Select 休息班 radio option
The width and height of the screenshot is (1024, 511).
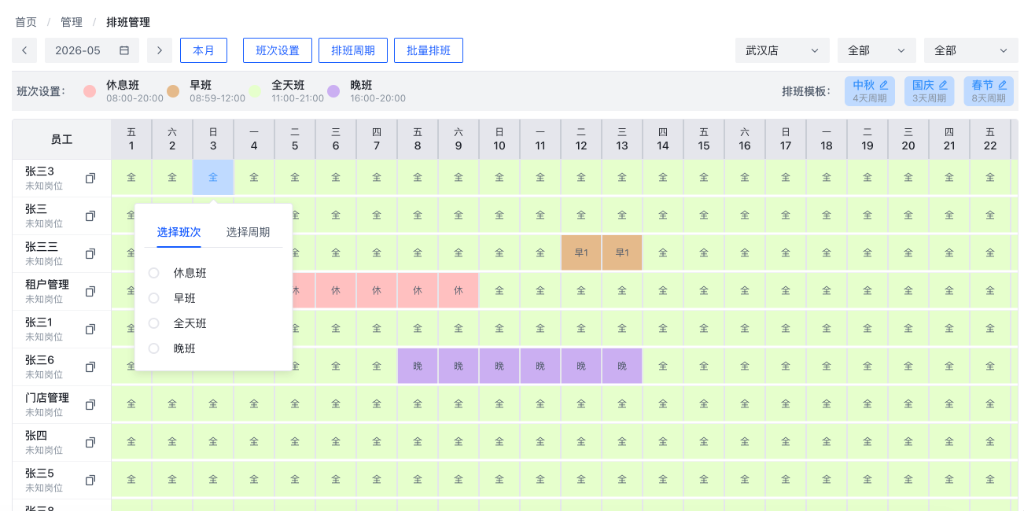point(153,273)
